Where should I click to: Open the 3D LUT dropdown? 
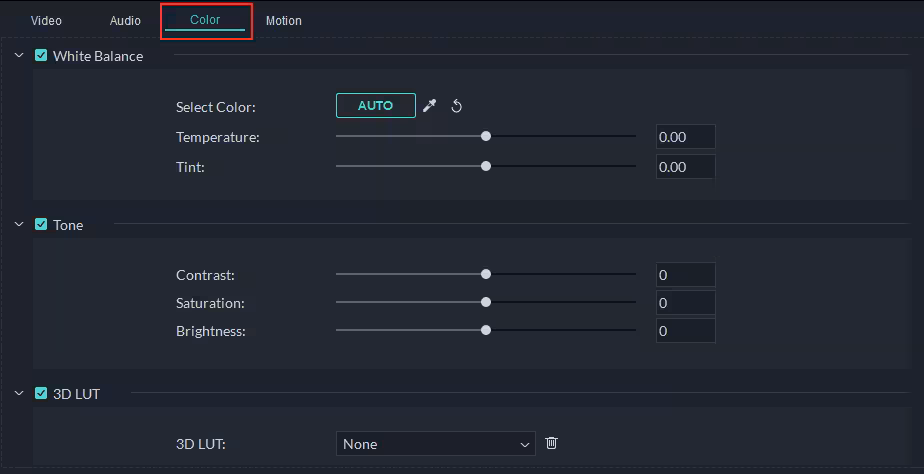point(436,444)
